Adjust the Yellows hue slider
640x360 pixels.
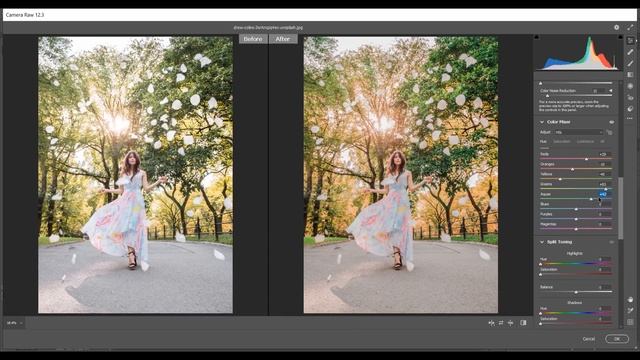[x=576, y=179]
